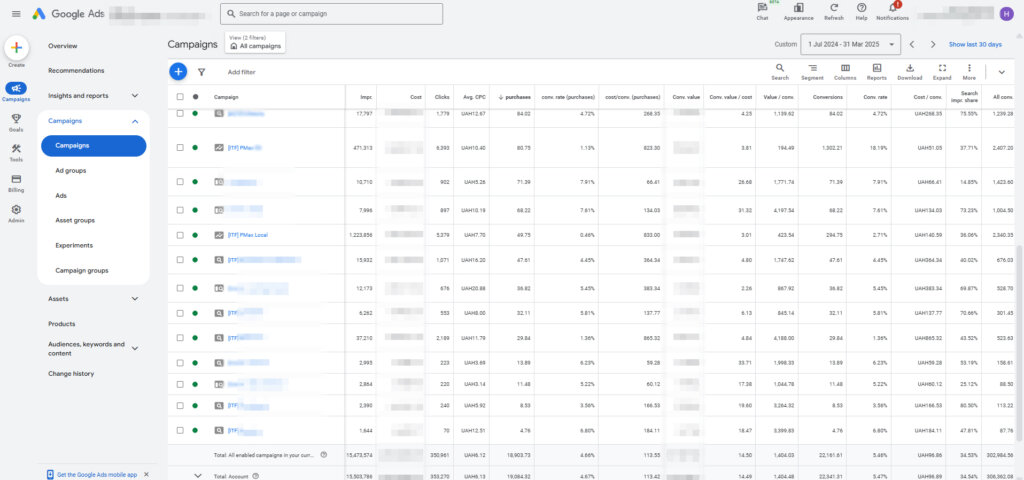Viewport: 1024px width, 480px height.
Task: Expand the Assets section in navigation
Action: [134, 298]
